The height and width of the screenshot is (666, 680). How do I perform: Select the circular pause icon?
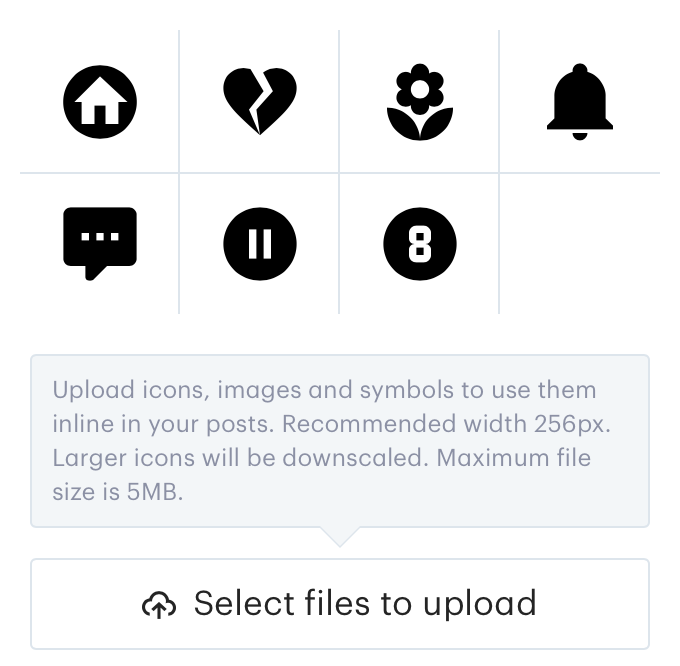pyautogui.click(x=260, y=244)
